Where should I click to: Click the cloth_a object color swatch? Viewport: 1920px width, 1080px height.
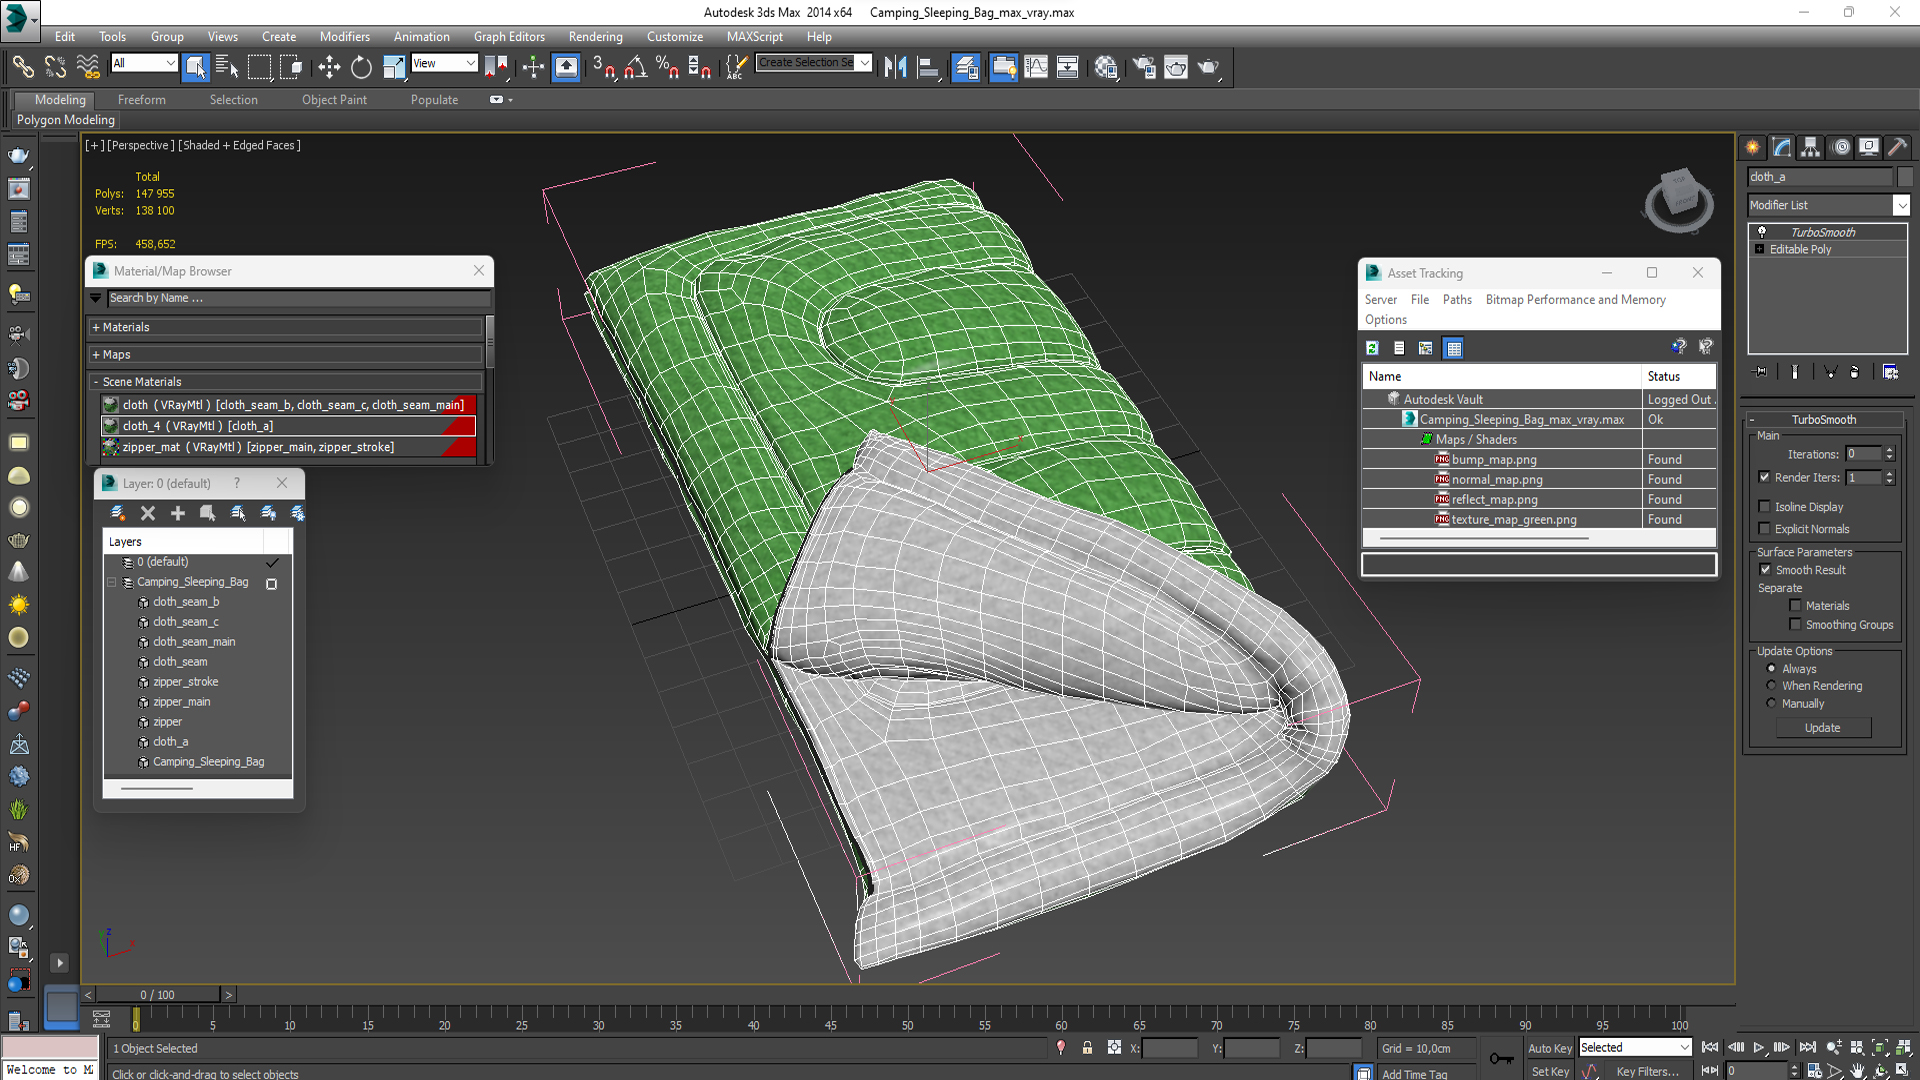(x=1905, y=177)
